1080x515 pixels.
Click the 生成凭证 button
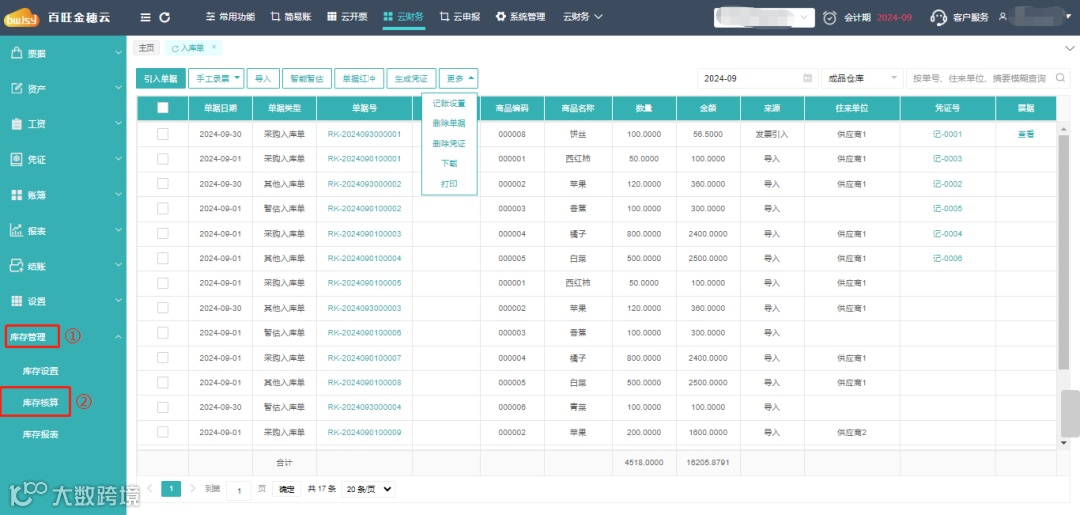(x=411, y=78)
